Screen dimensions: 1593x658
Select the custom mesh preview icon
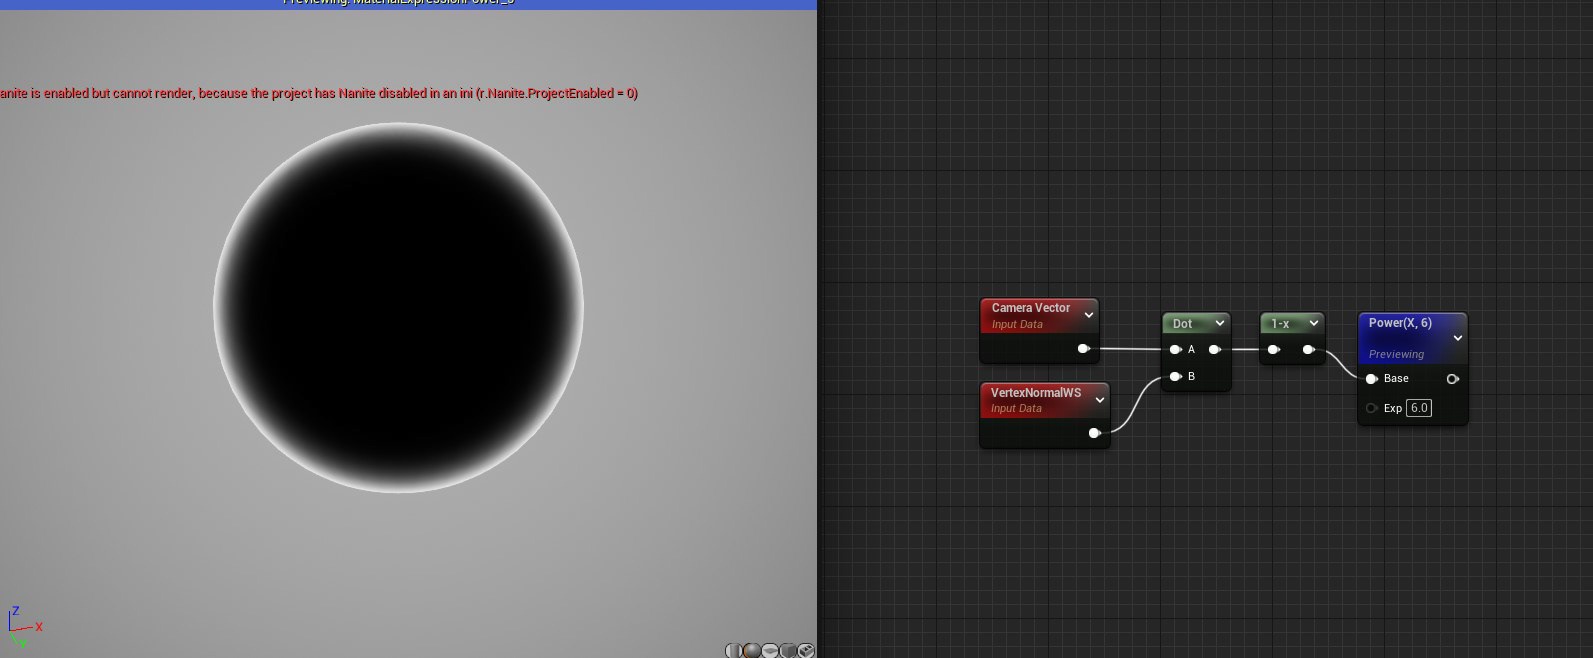coord(806,650)
